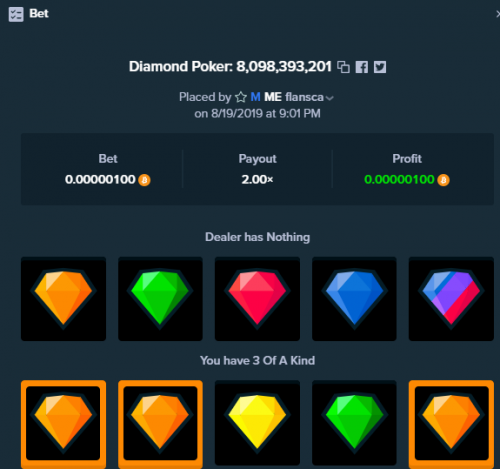
Task: Click the Diamond Poker bet ID title
Action: pyautogui.click(x=230, y=67)
